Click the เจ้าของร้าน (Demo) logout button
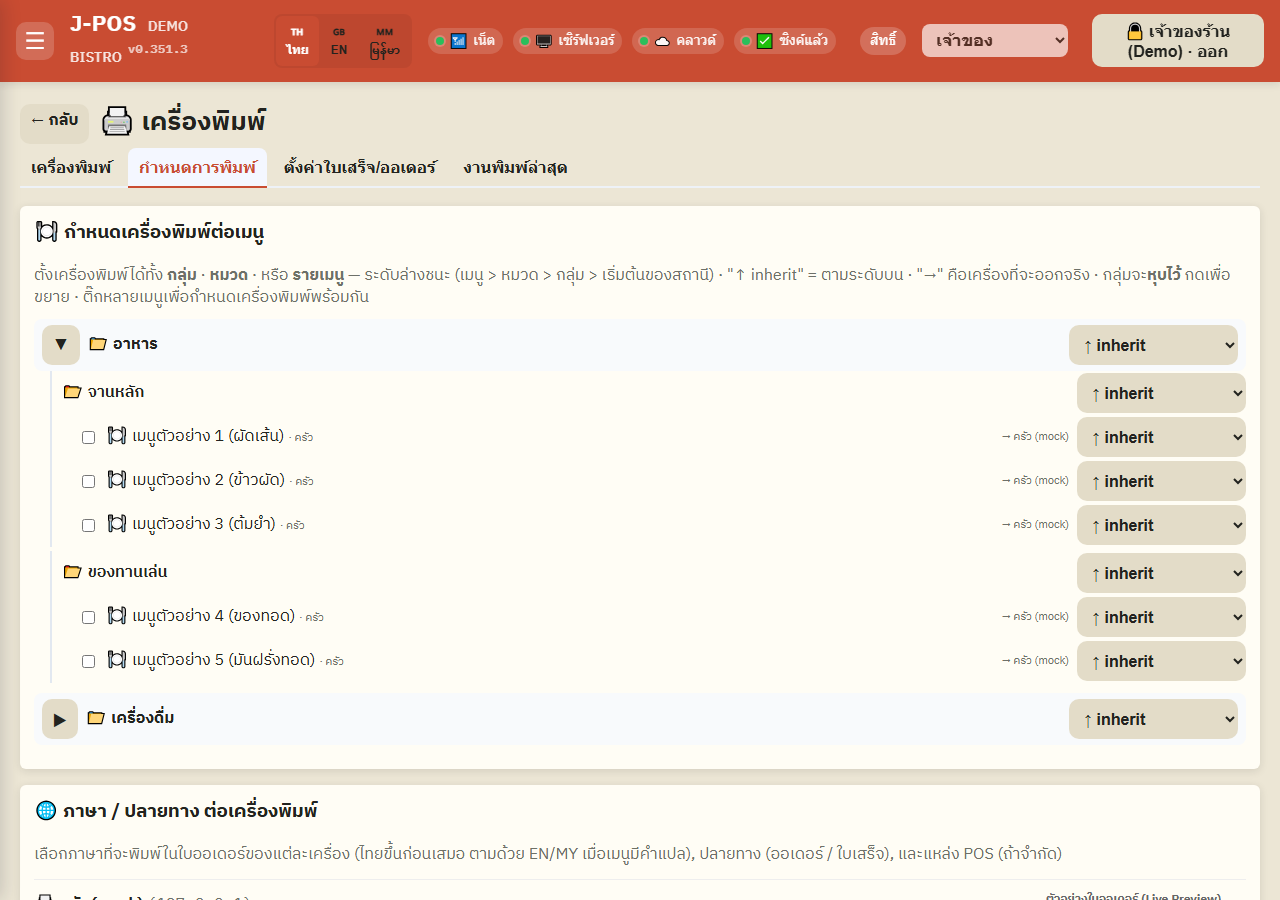 [1178, 41]
